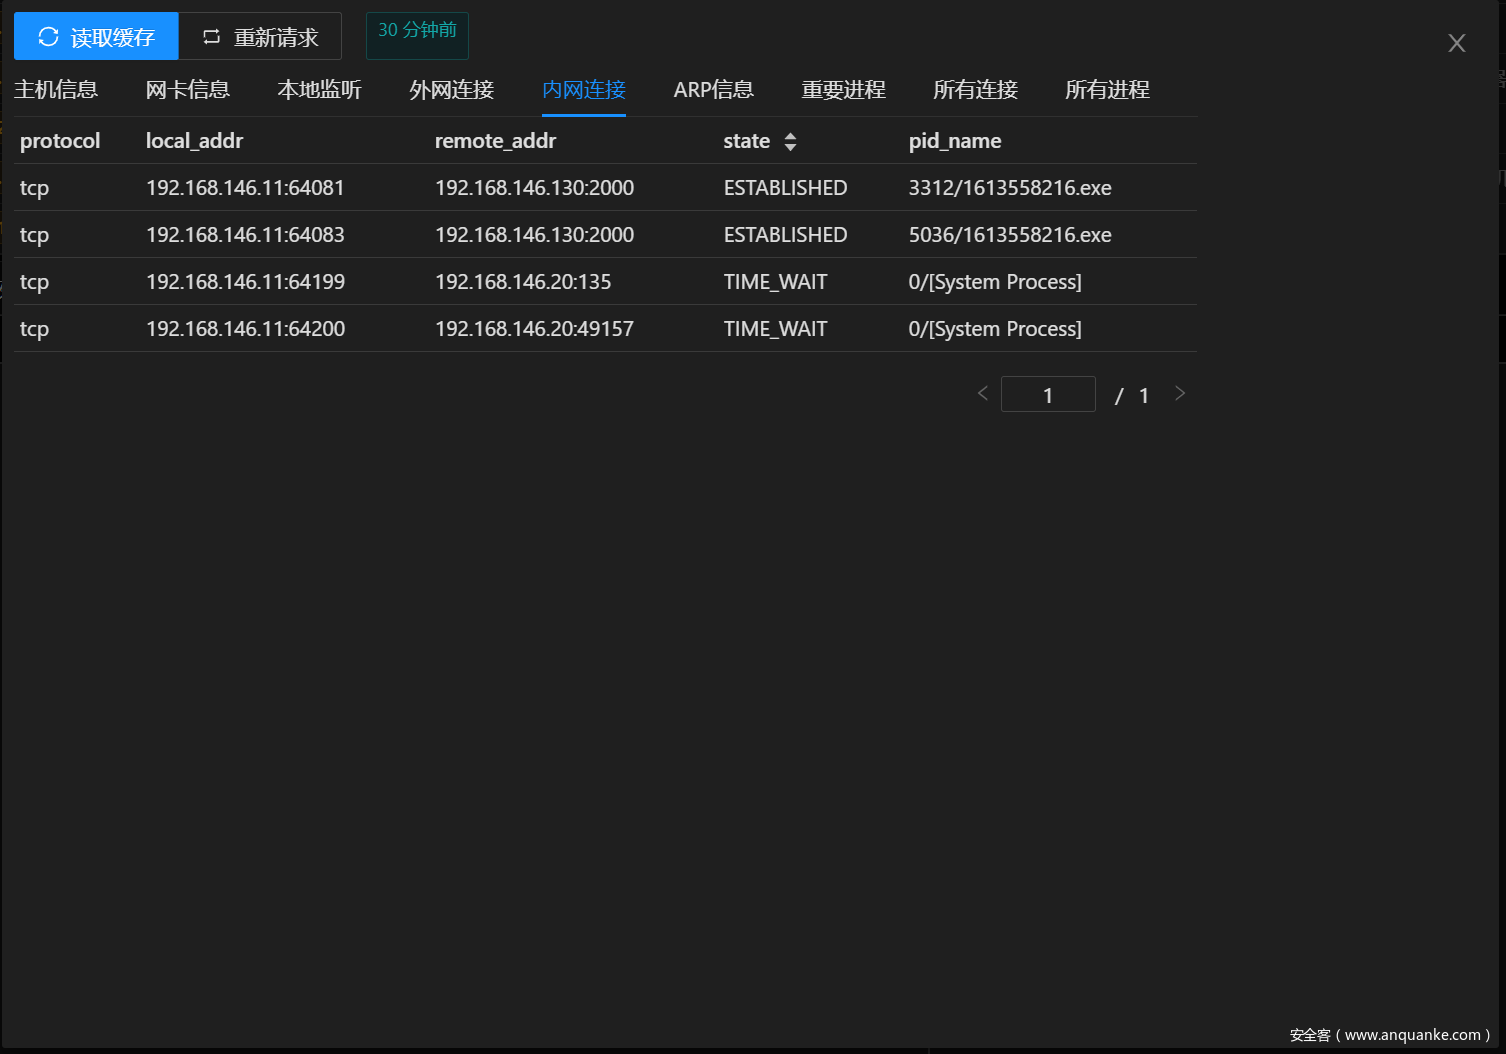Sort the table by state column
Image resolution: width=1506 pixels, height=1054 pixels.
[x=790, y=142]
